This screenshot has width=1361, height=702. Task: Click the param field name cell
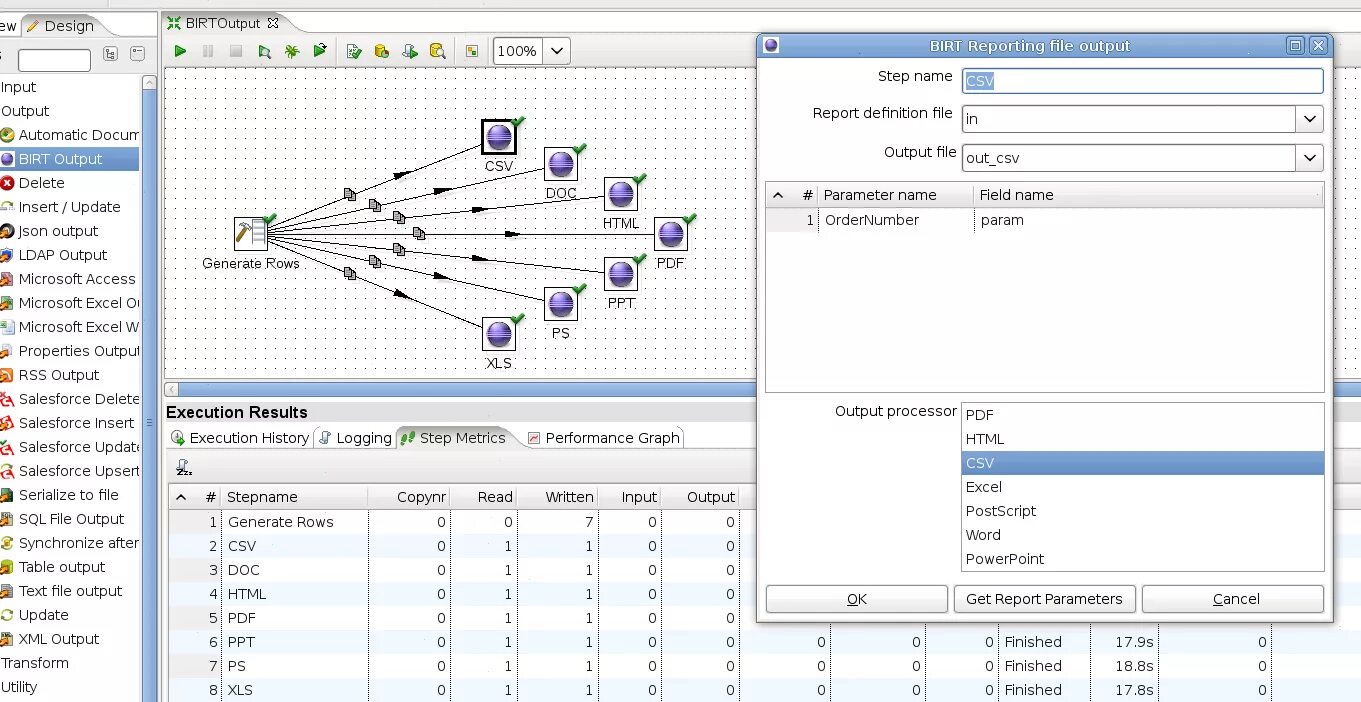tap(1148, 220)
